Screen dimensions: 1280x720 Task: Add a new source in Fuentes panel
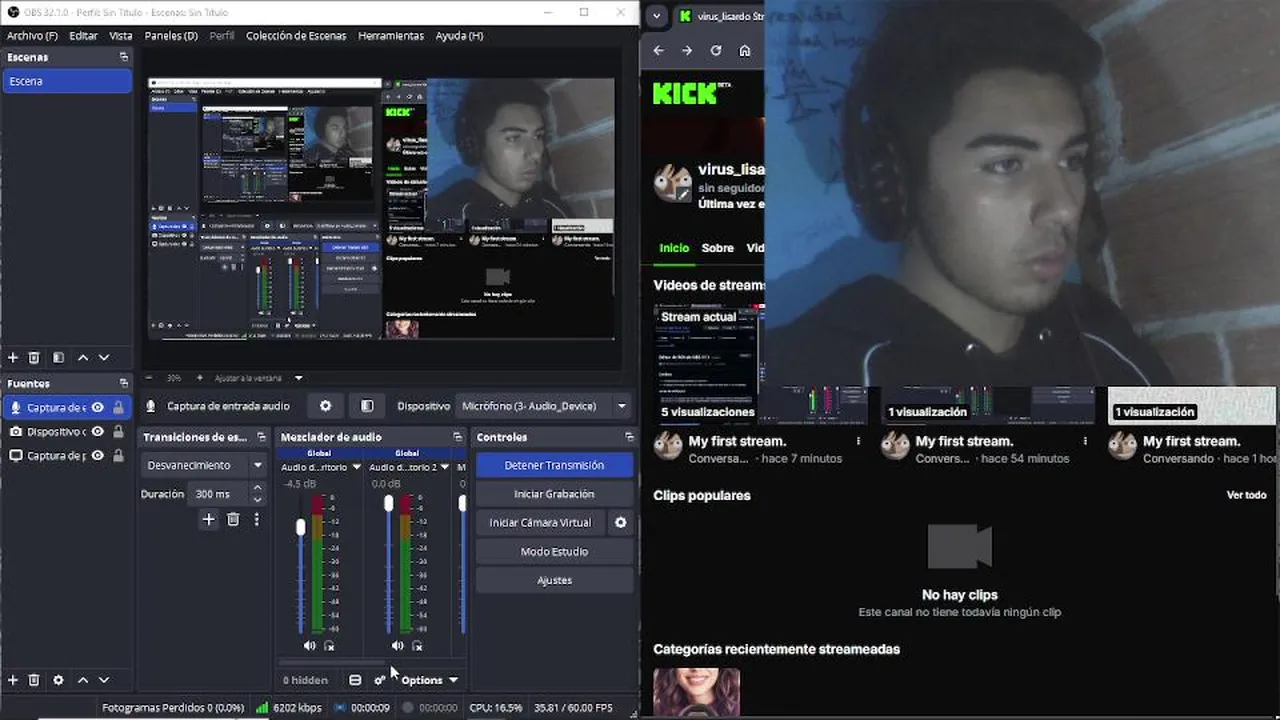point(13,680)
